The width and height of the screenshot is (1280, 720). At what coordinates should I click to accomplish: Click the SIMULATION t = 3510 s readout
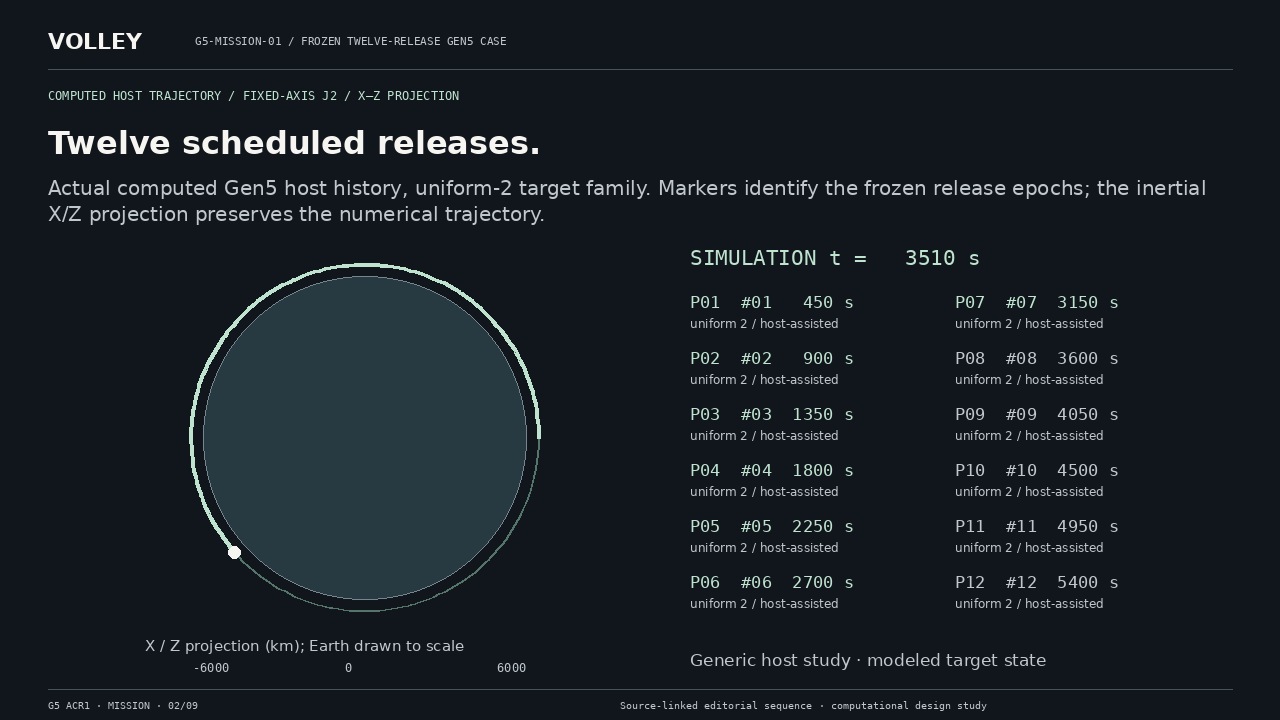pos(835,258)
